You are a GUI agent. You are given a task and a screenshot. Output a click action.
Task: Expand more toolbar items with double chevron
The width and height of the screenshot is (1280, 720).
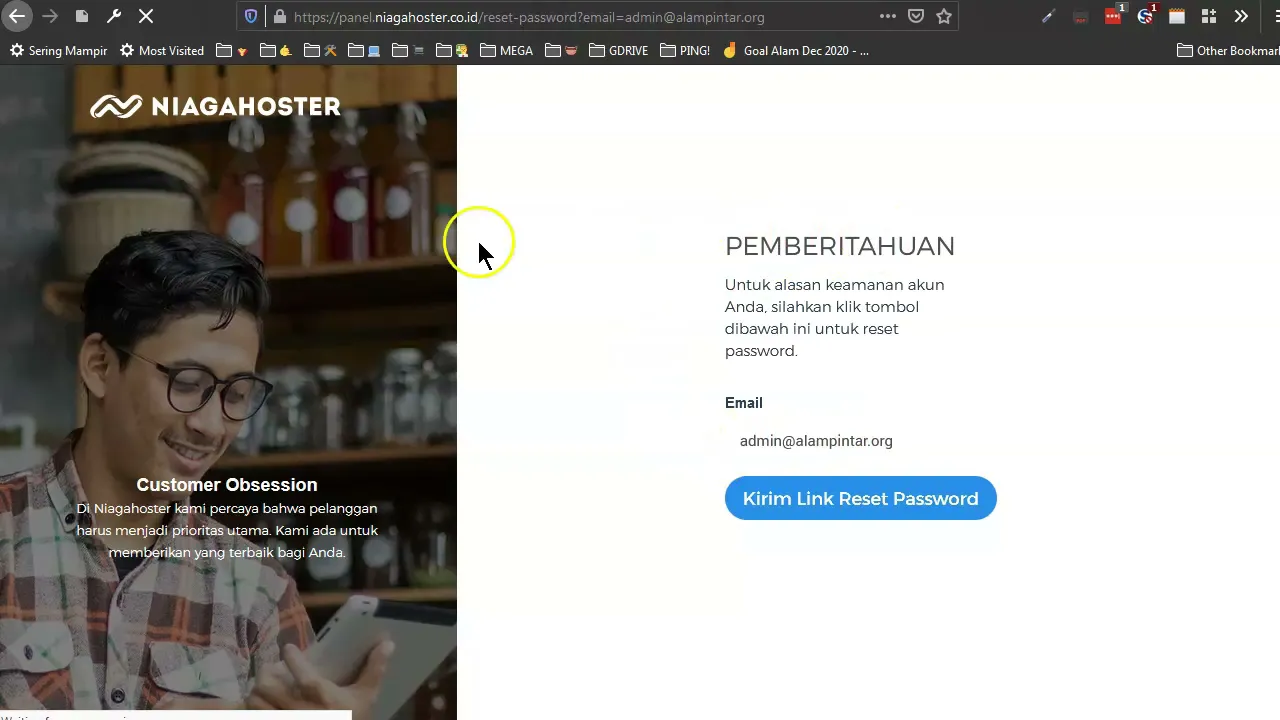point(1241,17)
